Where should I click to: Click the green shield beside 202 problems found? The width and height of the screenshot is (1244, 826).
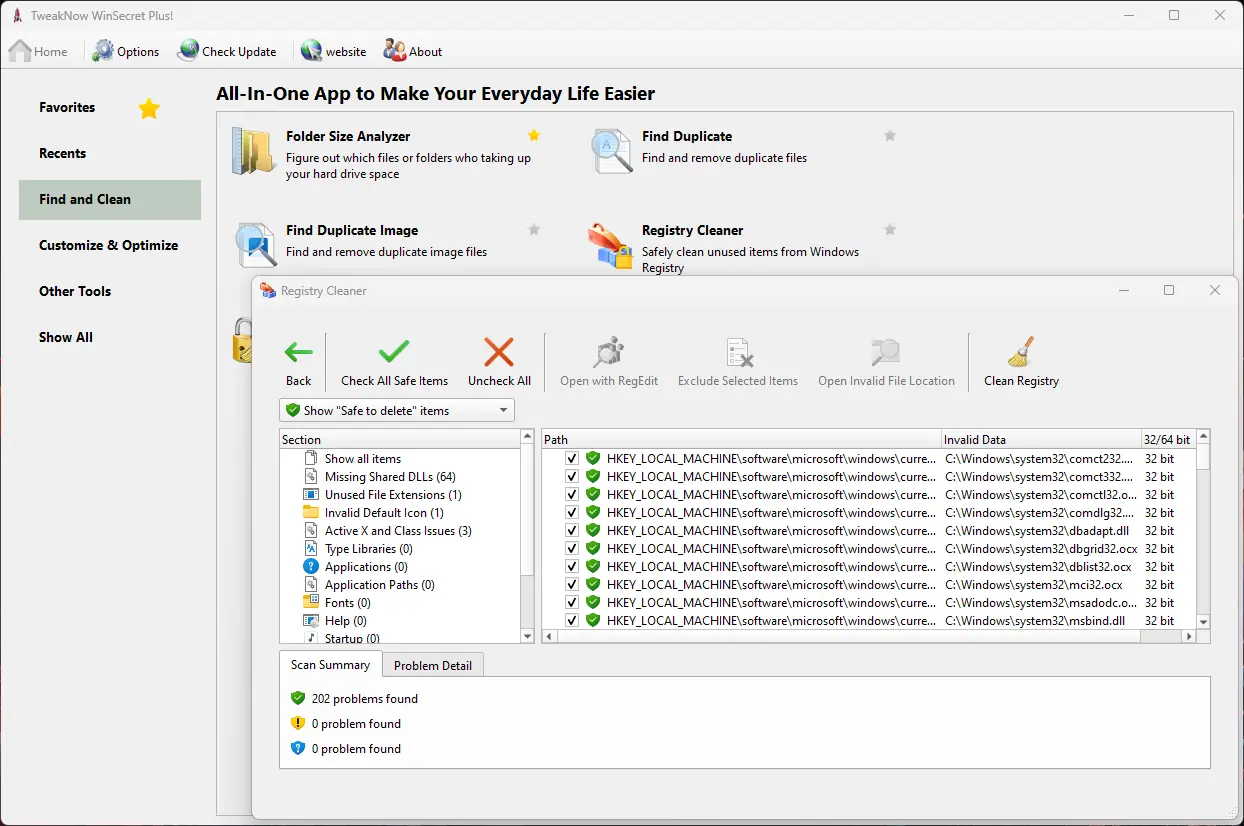pos(297,698)
